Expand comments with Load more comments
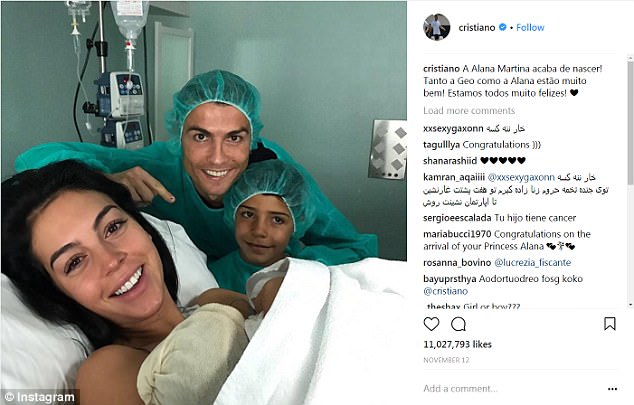Viewport: 634px width, 405px height. [469, 110]
